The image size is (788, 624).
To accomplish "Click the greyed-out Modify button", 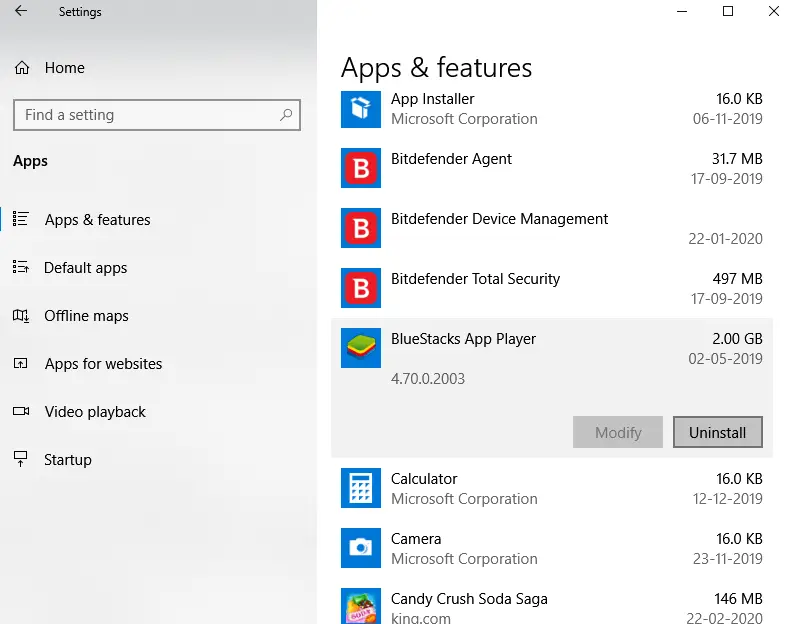I will [x=618, y=432].
